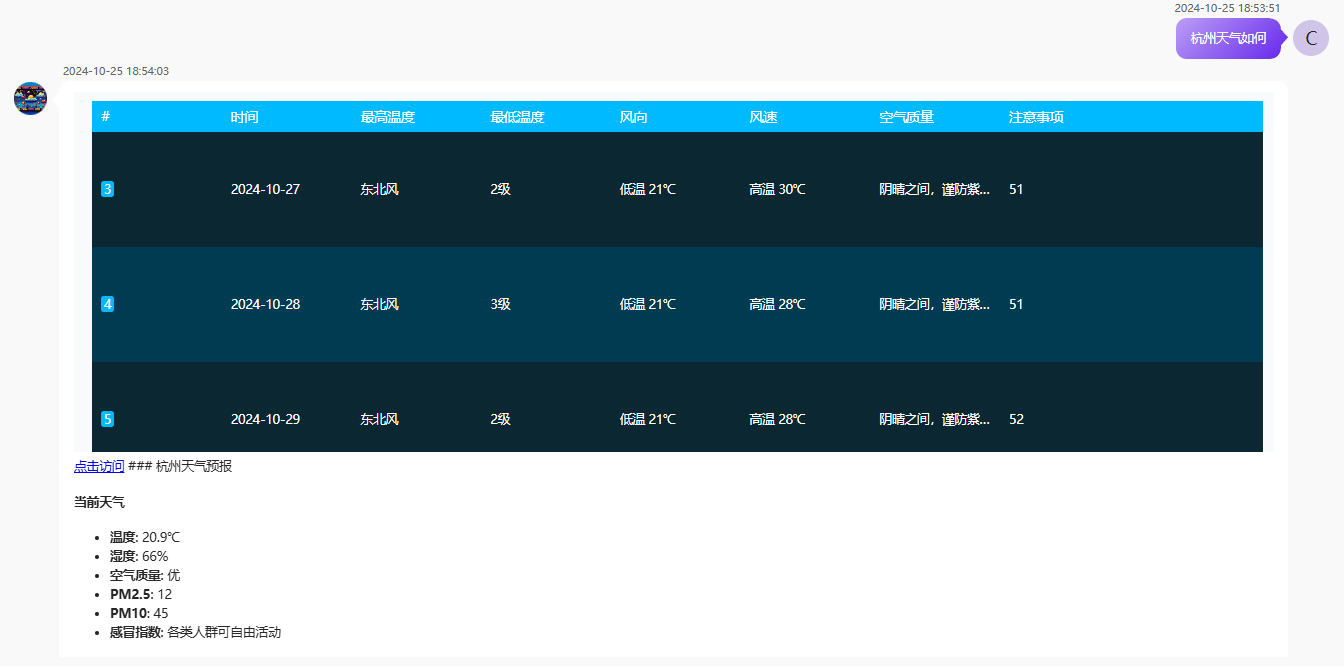Click truncated 阴晴之间 text in the 2024-10-27 row
The width and height of the screenshot is (1344, 666).
(x=934, y=189)
